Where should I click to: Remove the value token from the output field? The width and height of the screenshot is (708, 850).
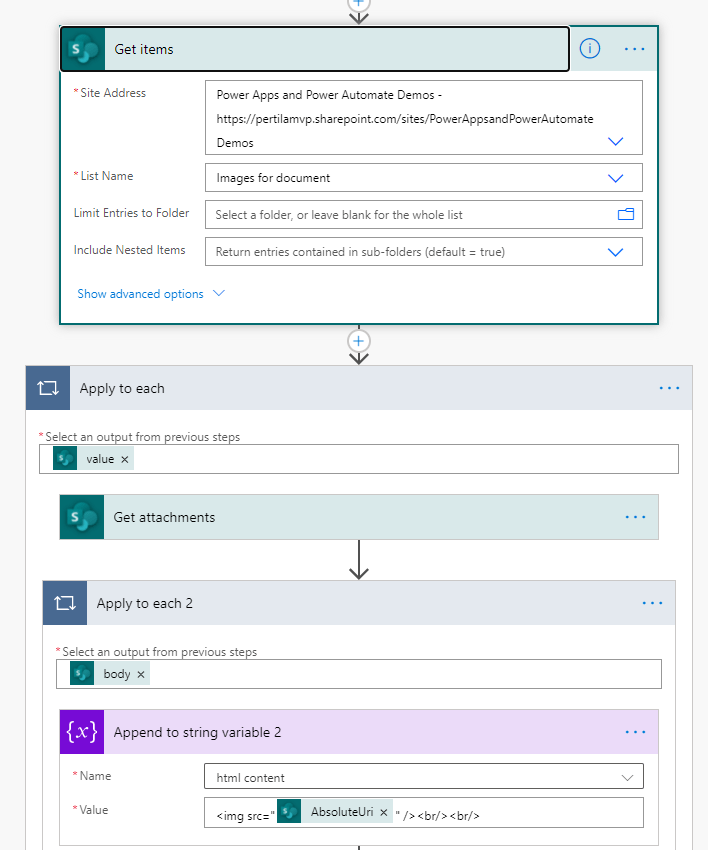click(125, 459)
